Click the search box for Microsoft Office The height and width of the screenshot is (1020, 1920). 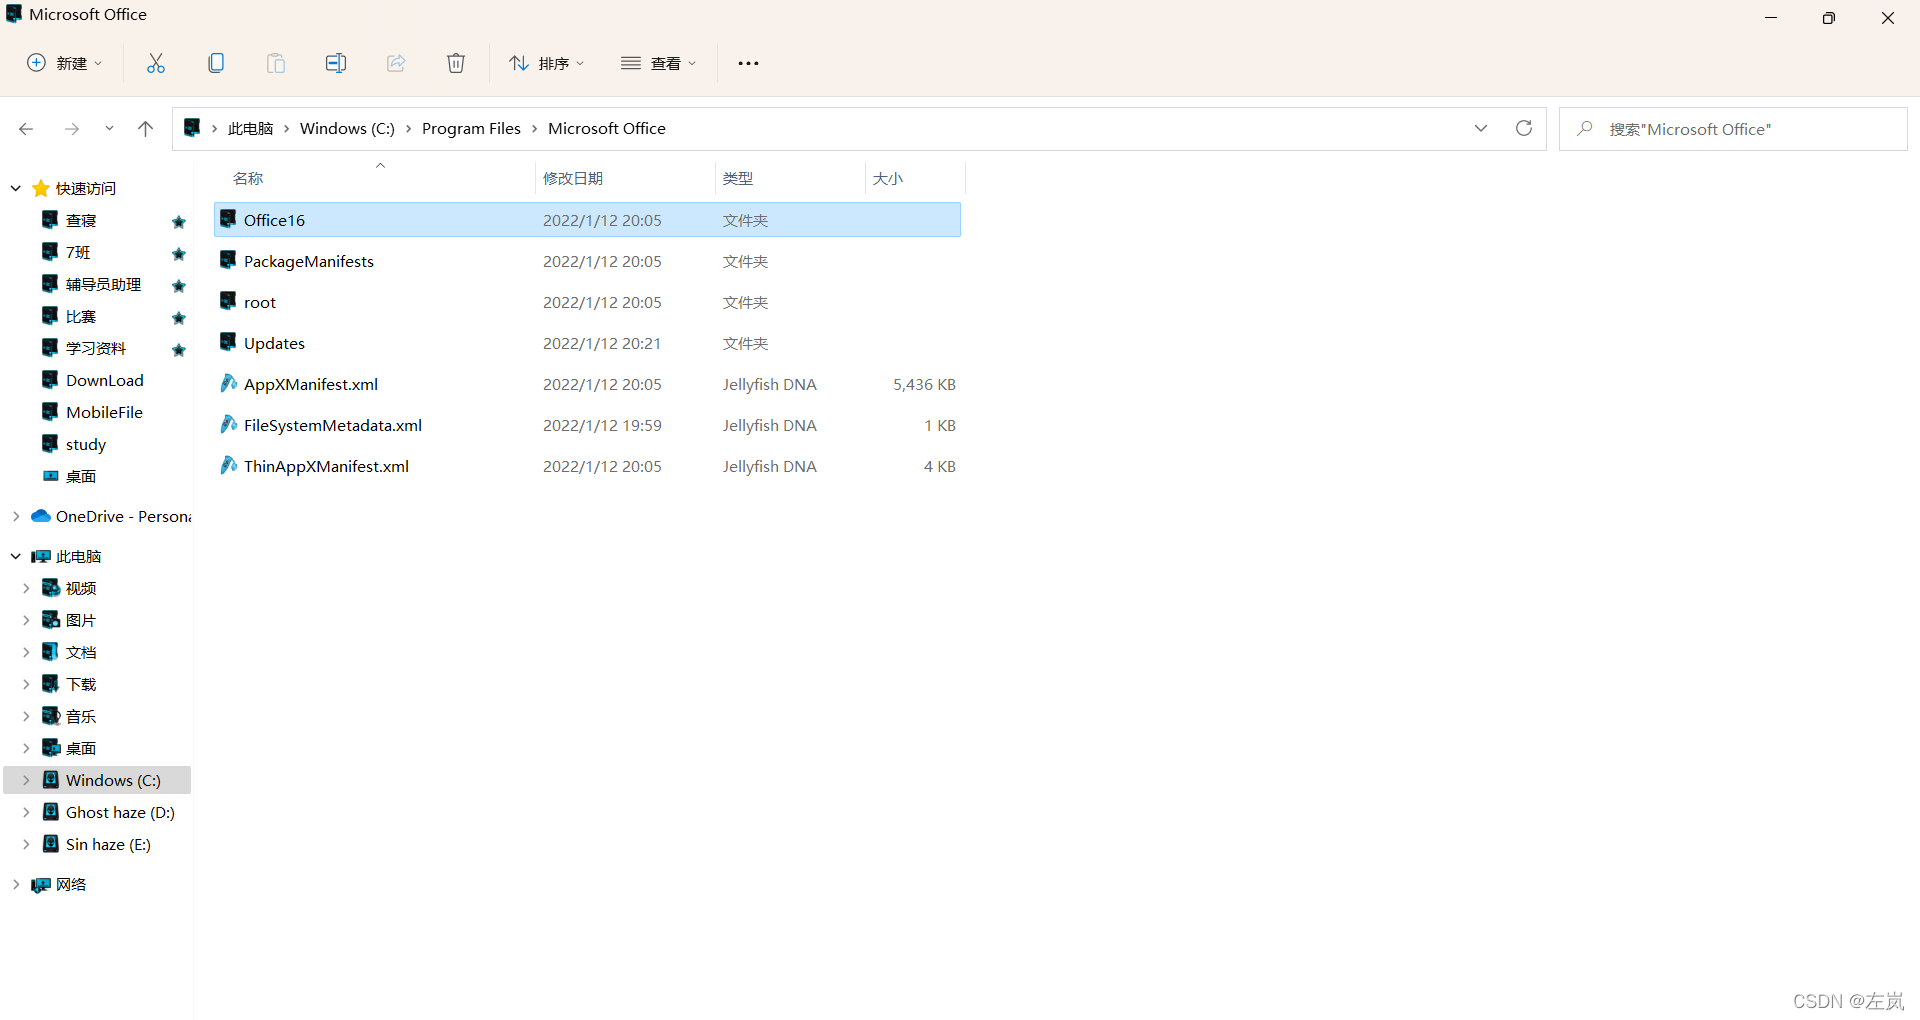click(1733, 129)
